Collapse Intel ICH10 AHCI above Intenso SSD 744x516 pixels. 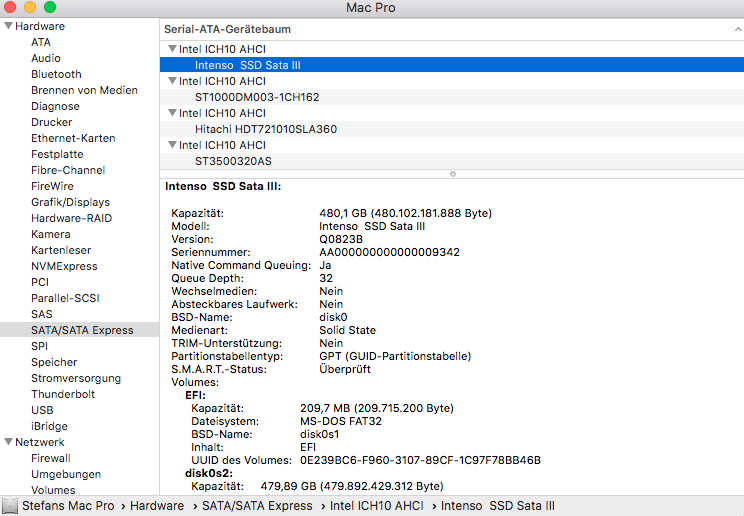pyautogui.click(x=173, y=48)
